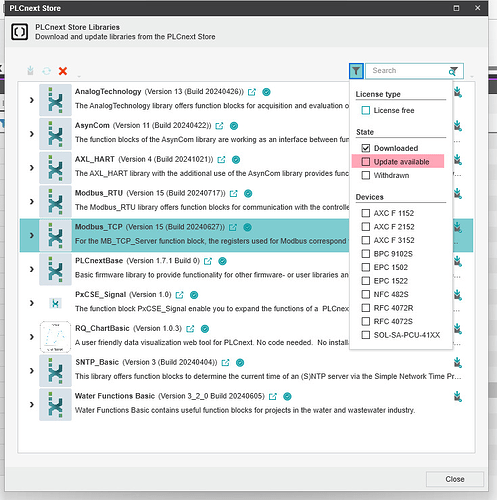
Task: Open PLCnextBase external store link
Action: pyautogui.click(x=208, y=261)
